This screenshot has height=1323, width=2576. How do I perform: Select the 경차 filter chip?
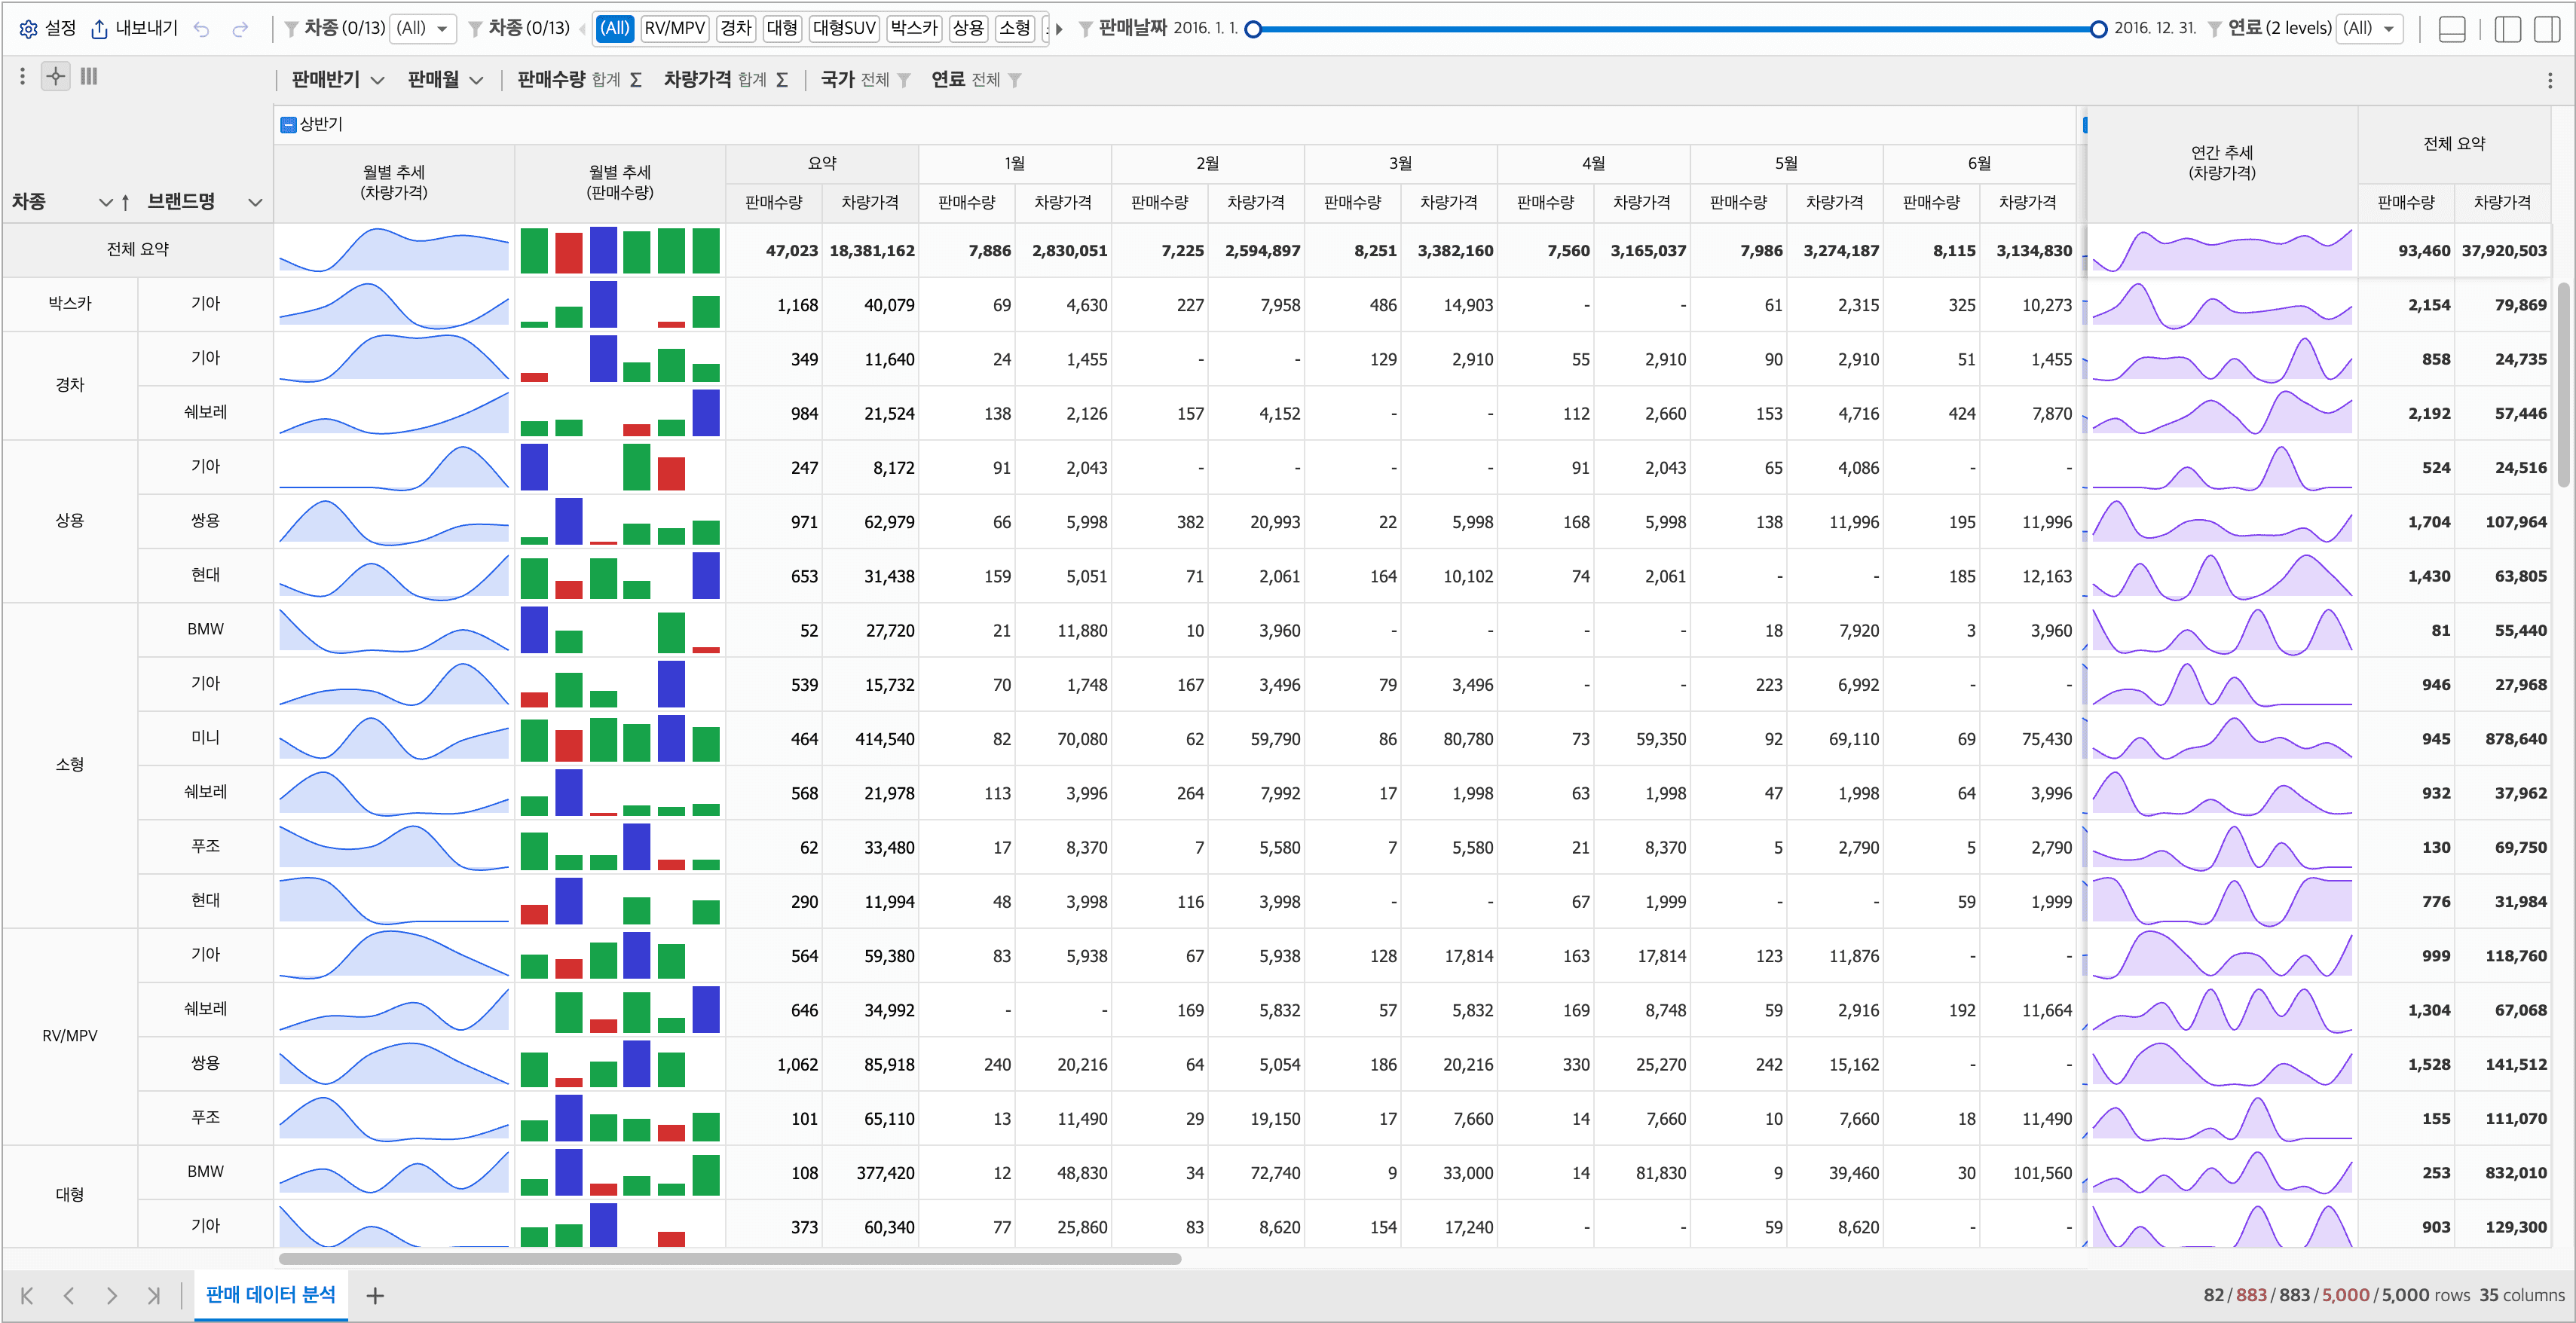click(735, 28)
